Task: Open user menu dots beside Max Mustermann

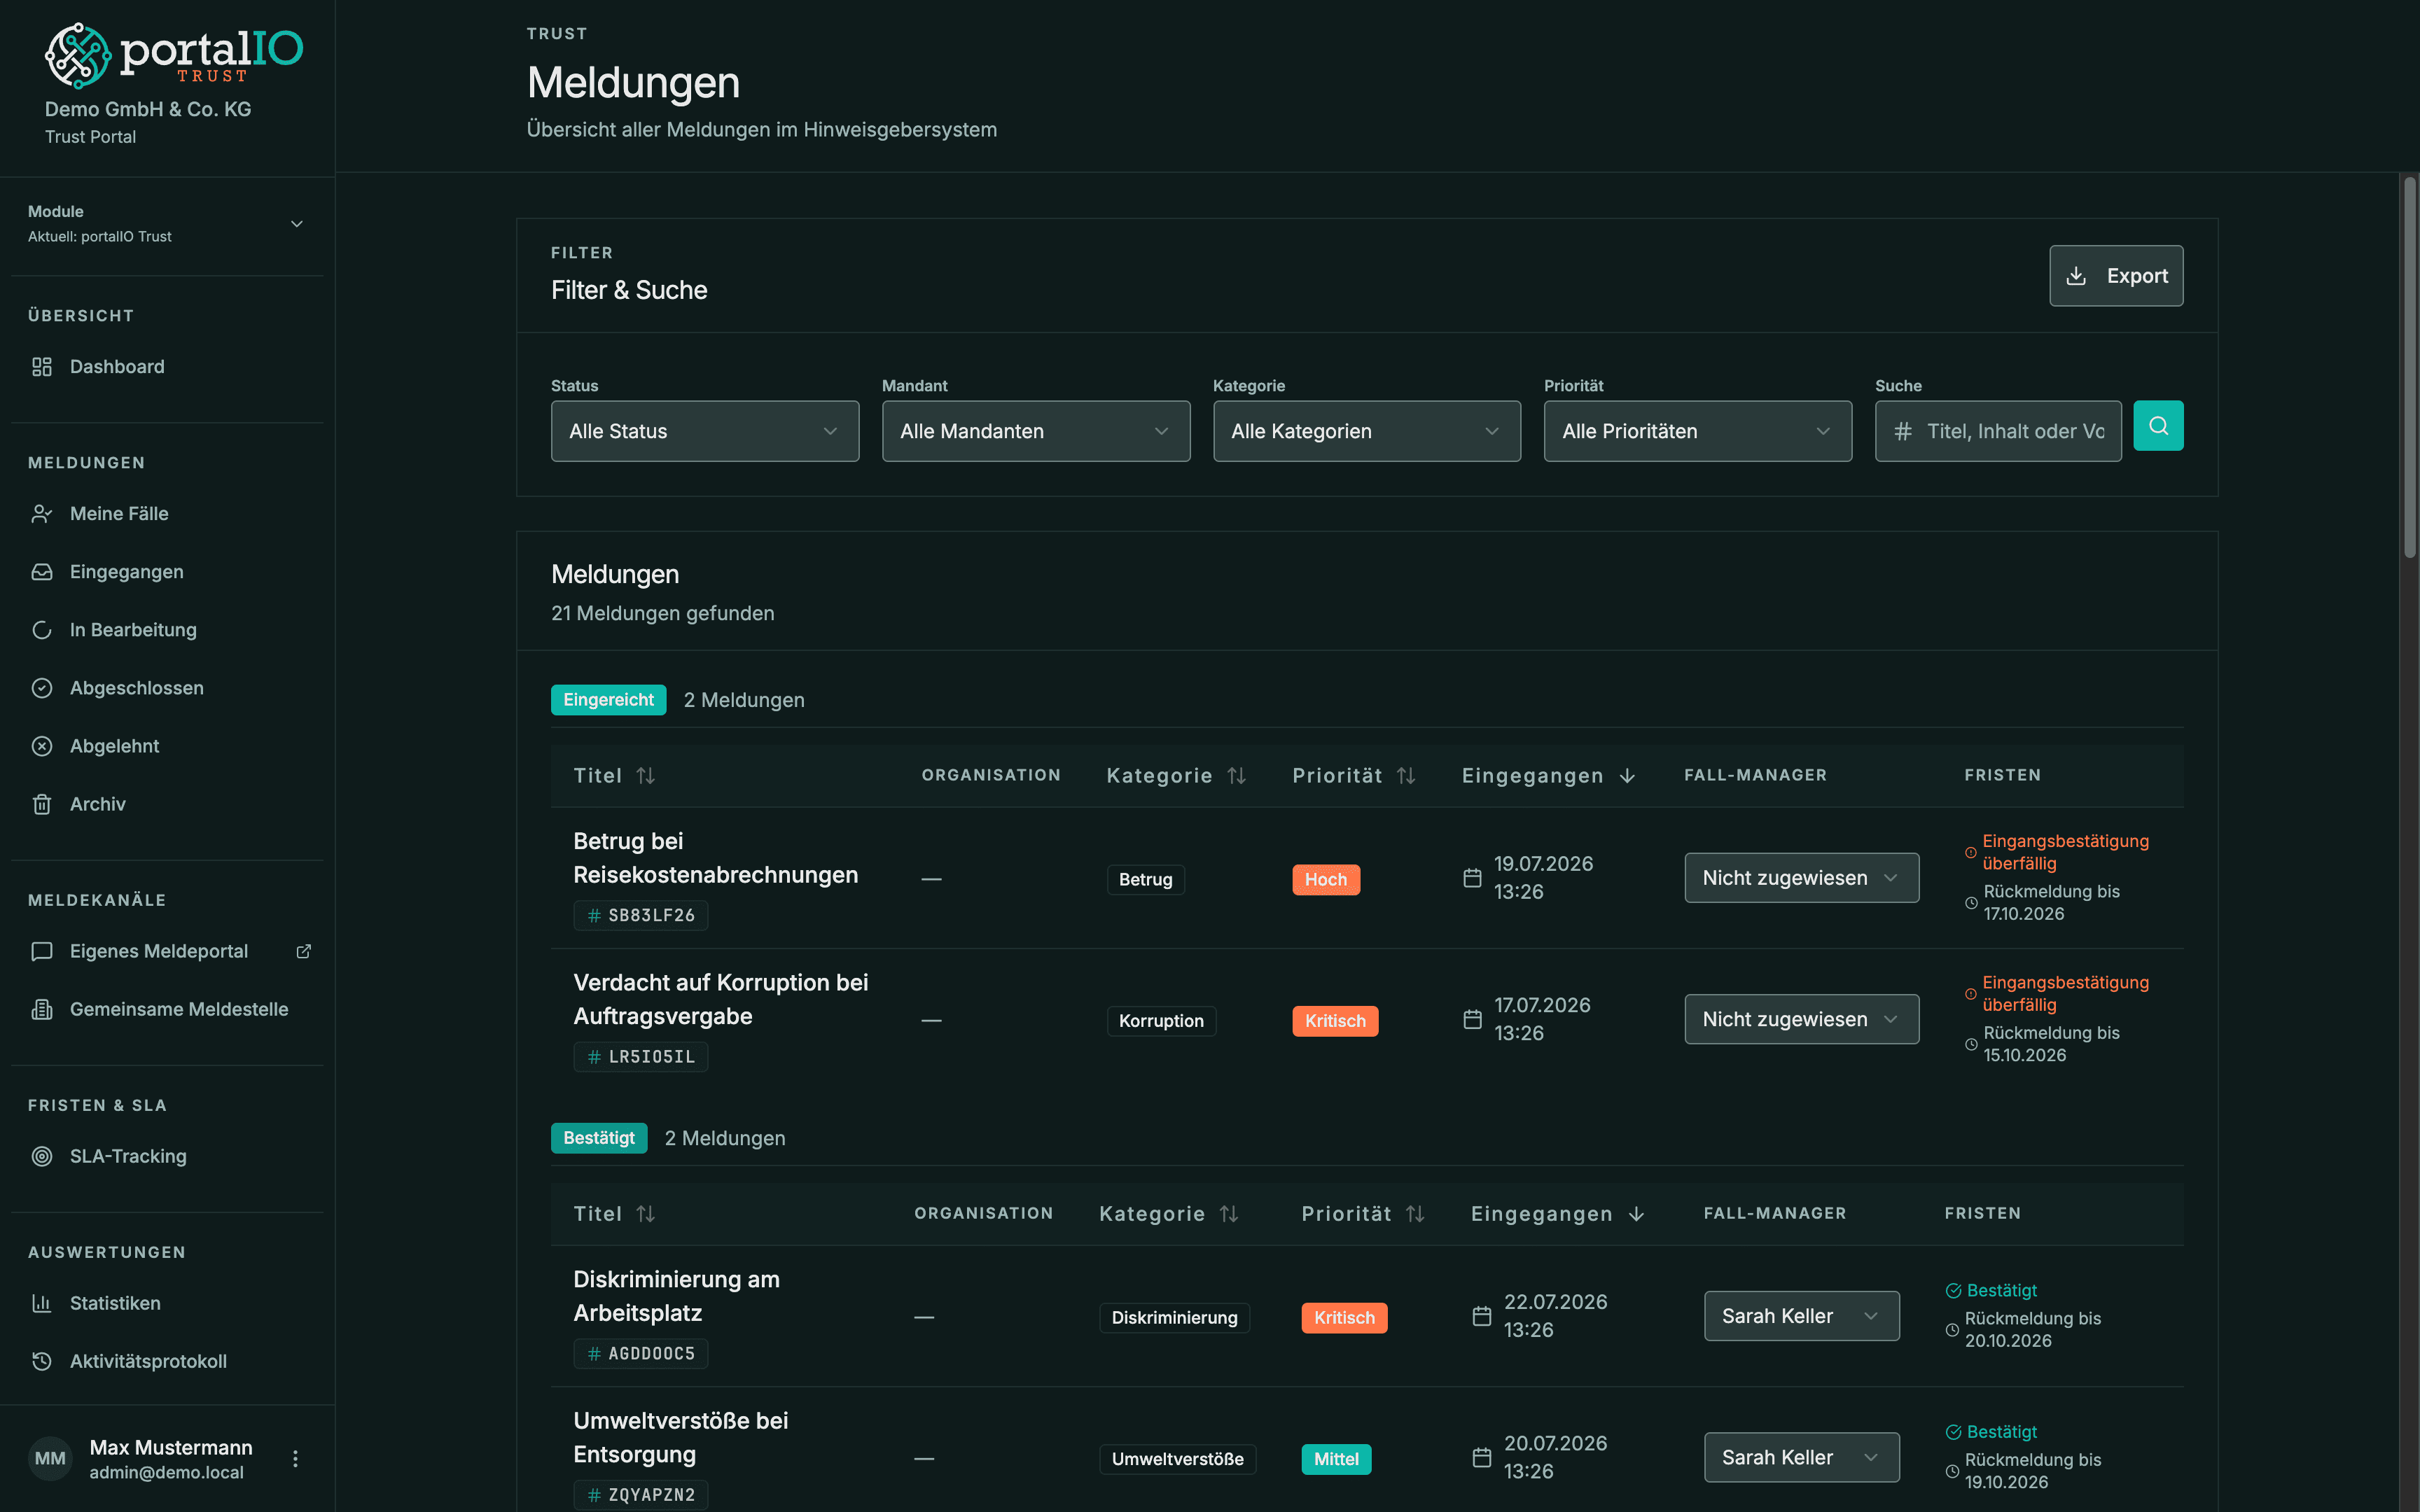Action: pyautogui.click(x=295, y=1459)
